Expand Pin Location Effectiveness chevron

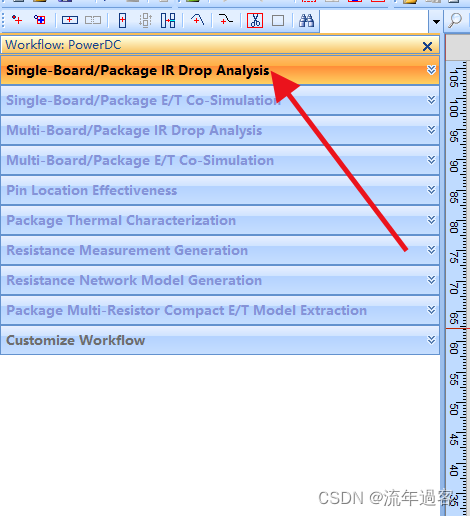(431, 190)
